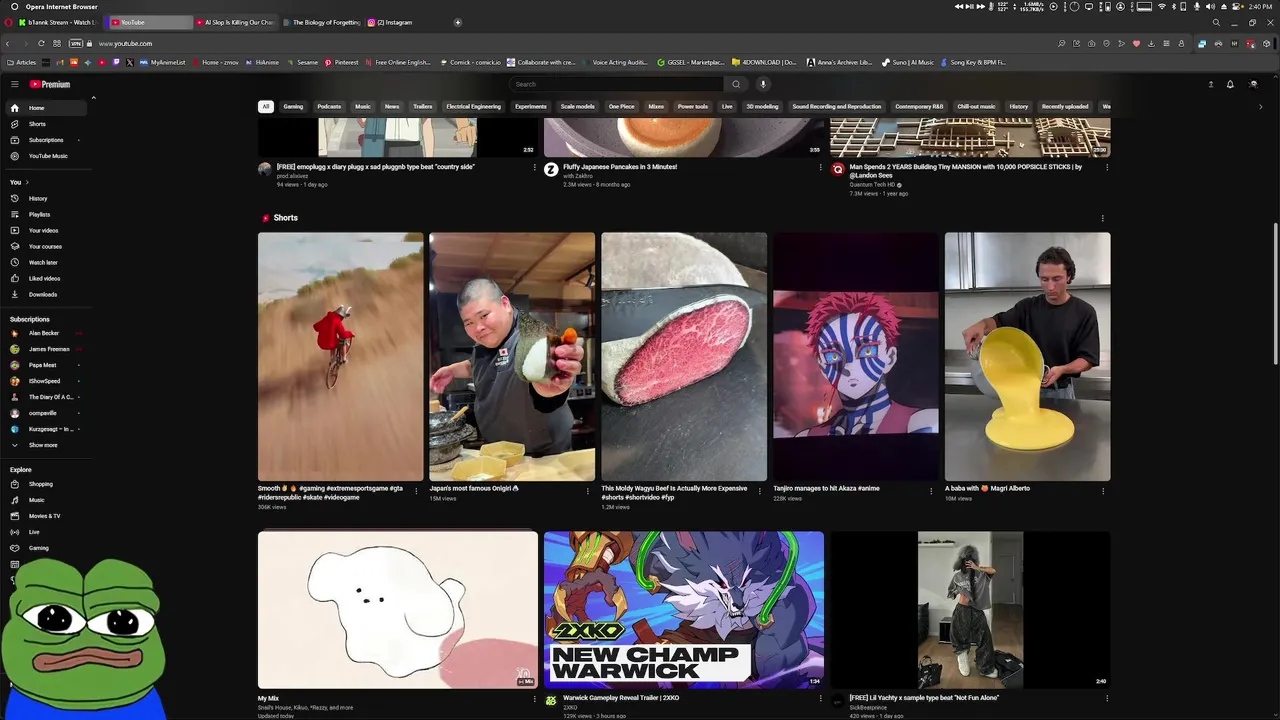The width and height of the screenshot is (1280, 720).
Task: Open Articles bookmarks folder
Action: tap(22, 62)
